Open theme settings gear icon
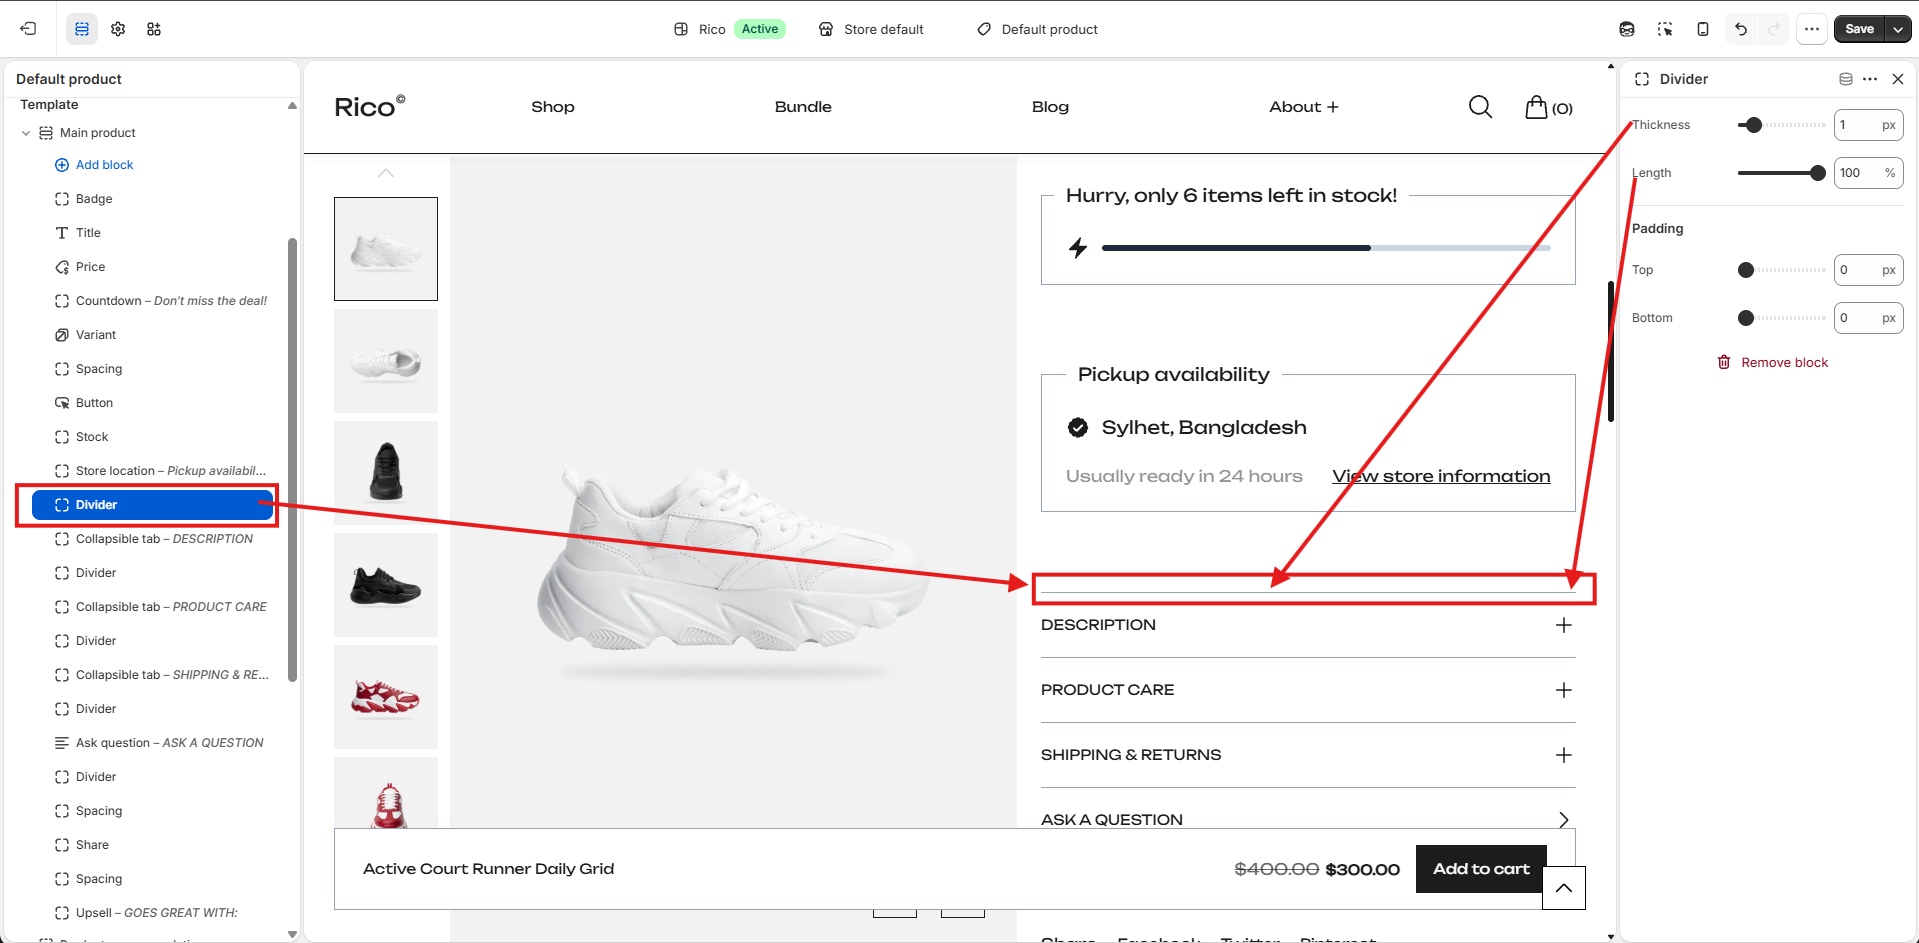 coord(118,29)
